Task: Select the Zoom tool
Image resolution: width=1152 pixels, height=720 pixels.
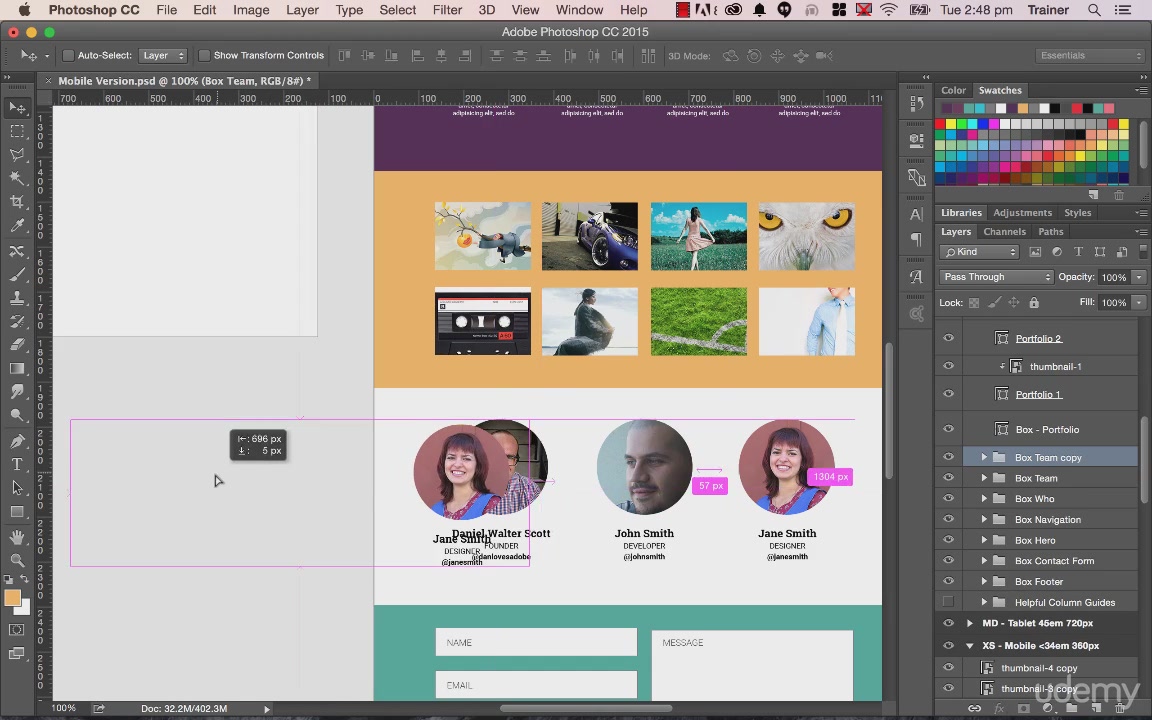Action: pos(17,561)
